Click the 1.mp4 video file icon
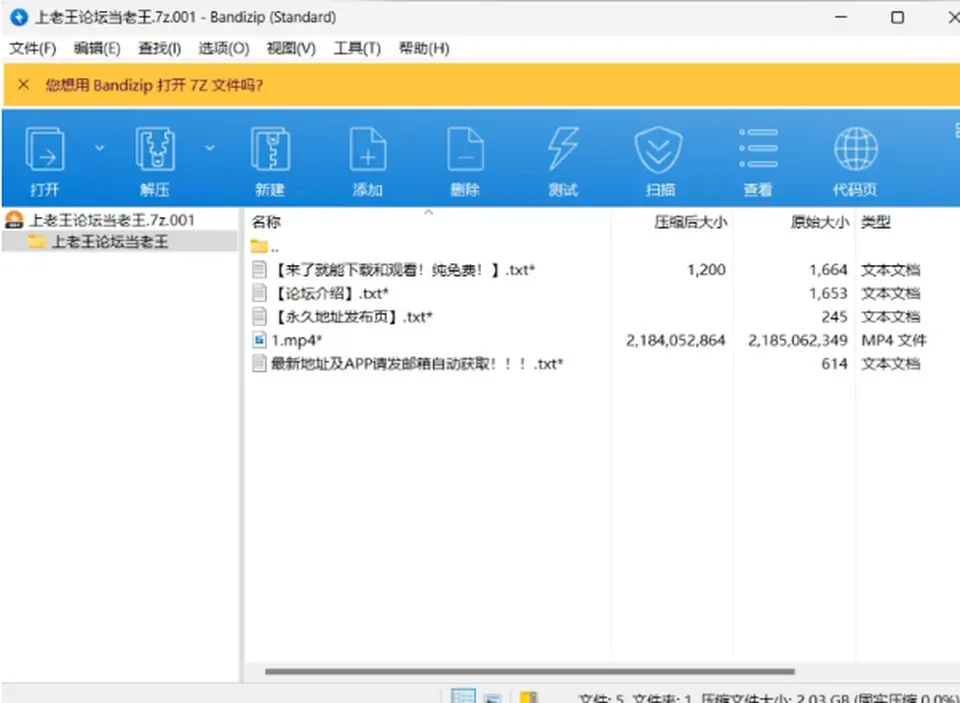Screen dimensions: 960x703 tap(260, 340)
